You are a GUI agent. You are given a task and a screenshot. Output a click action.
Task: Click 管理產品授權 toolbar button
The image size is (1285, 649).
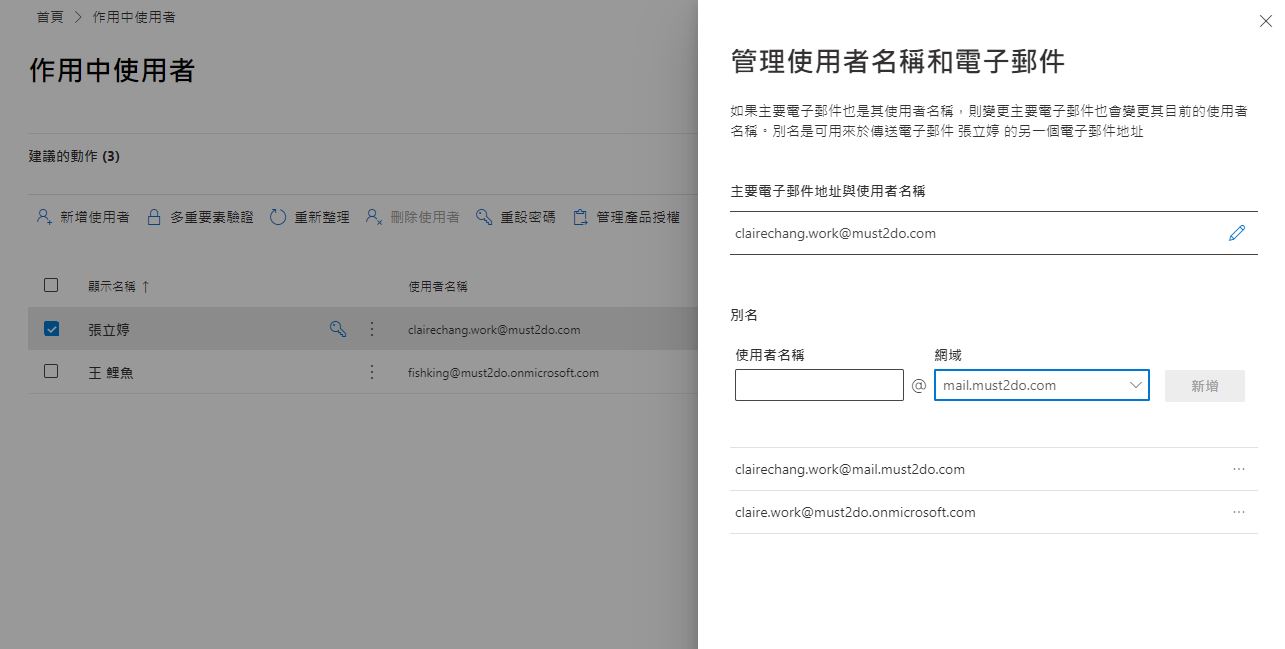click(626, 217)
